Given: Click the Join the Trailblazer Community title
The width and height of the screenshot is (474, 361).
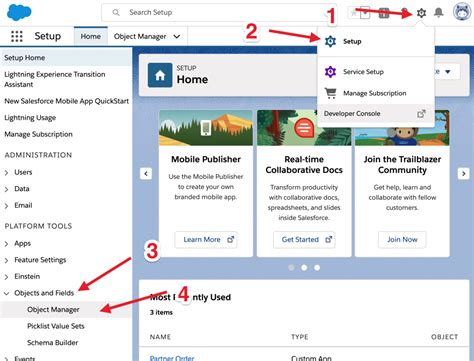Looking at the screenshot, I should [402, 165].
